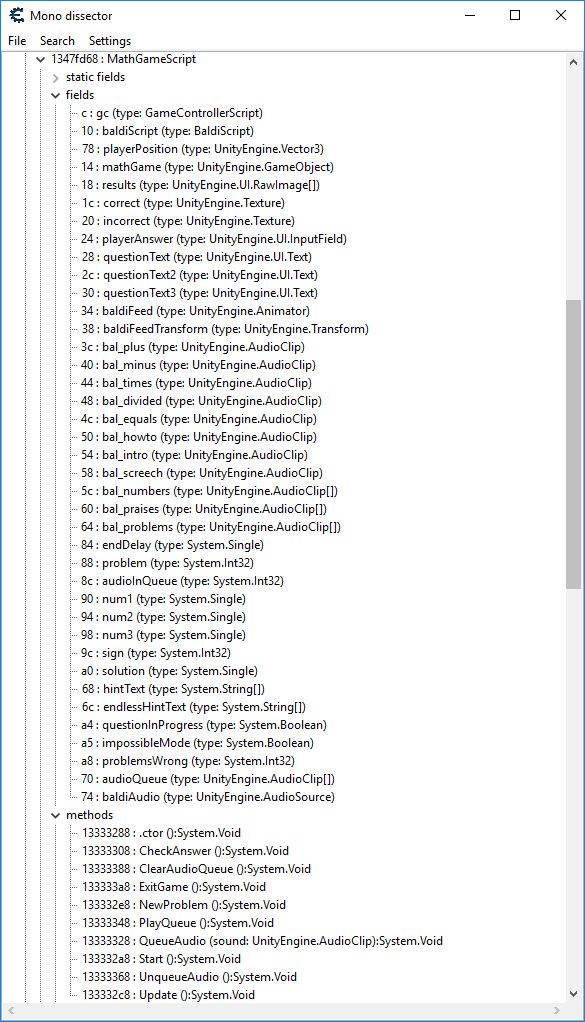Collapse the MathGameScript class node
Viewport: 585px width, 1022px height.
pyautogui.click(x=40, y=59)
